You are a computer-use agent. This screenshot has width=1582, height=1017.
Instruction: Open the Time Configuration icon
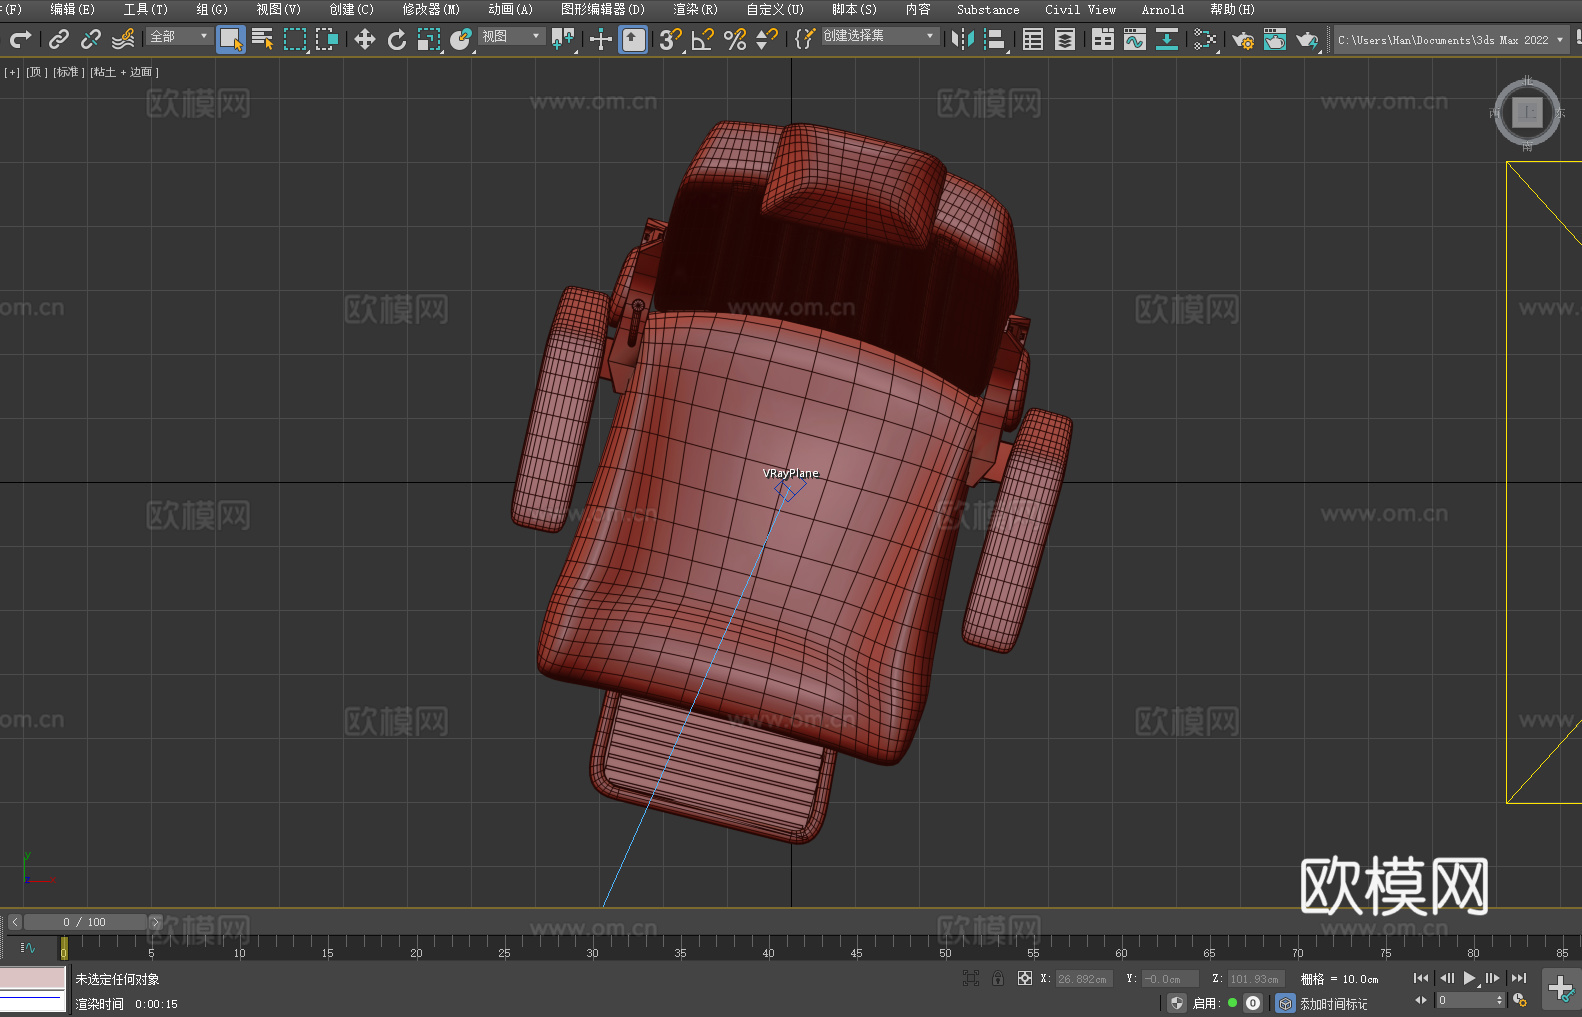coord(1520,1000)
